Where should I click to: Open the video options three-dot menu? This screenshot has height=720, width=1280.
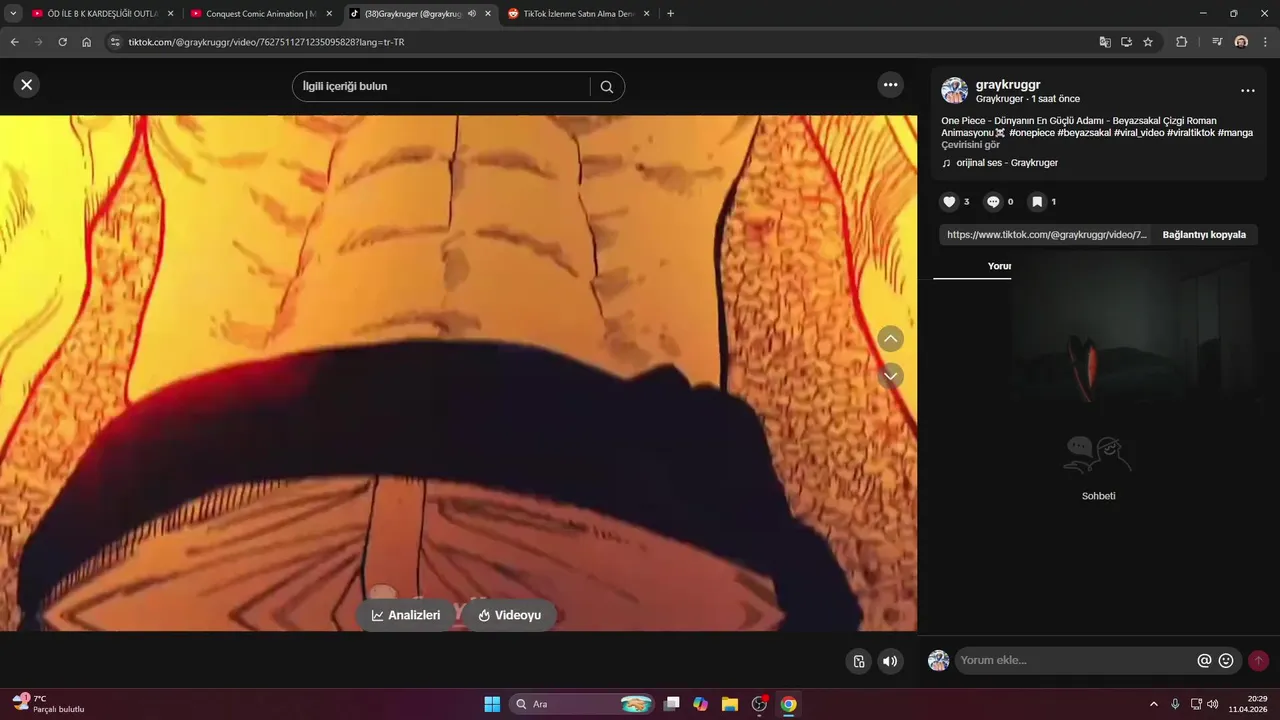[x=891, y=85]
